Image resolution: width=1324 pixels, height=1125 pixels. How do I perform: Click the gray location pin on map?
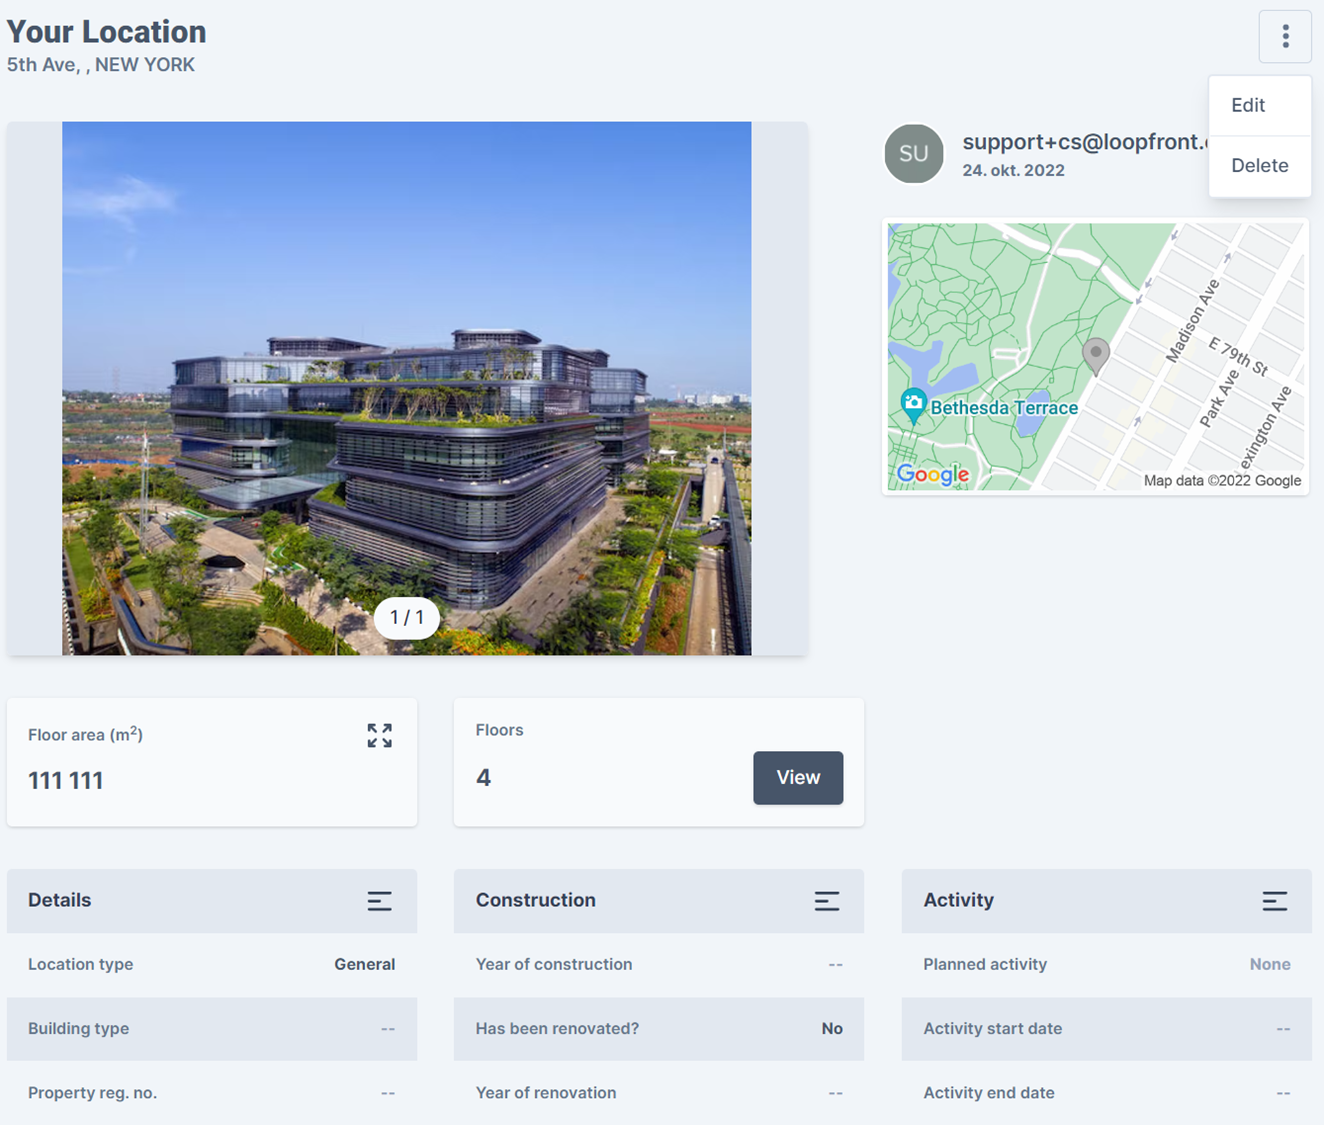point(1096,356)
